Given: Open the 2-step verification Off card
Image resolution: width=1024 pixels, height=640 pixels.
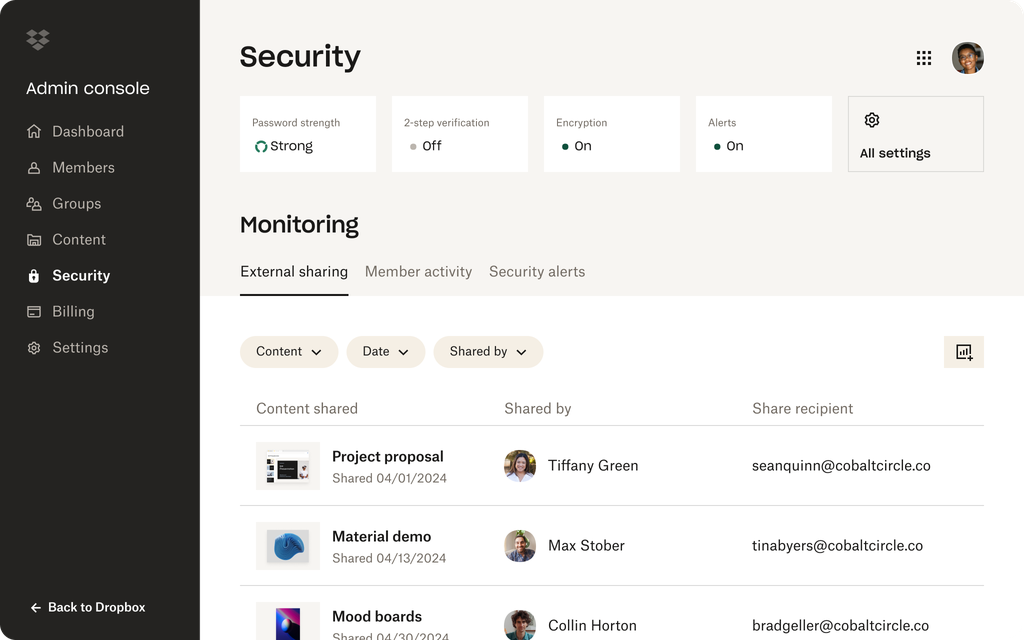Looking at the screenshot, I should [x=459, y=134].
